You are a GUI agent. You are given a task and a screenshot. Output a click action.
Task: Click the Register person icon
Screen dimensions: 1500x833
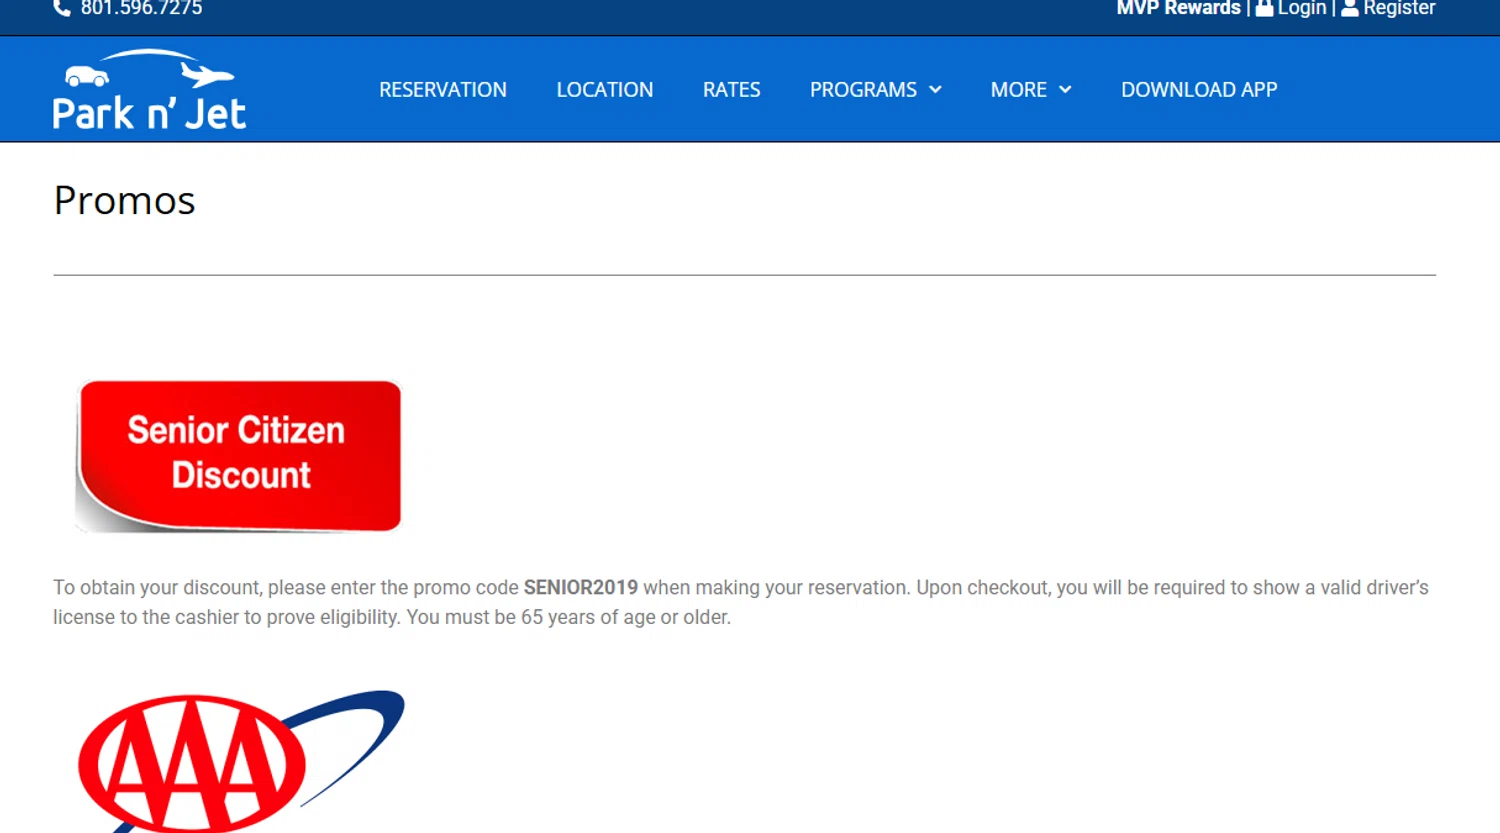click(1350, 8)
